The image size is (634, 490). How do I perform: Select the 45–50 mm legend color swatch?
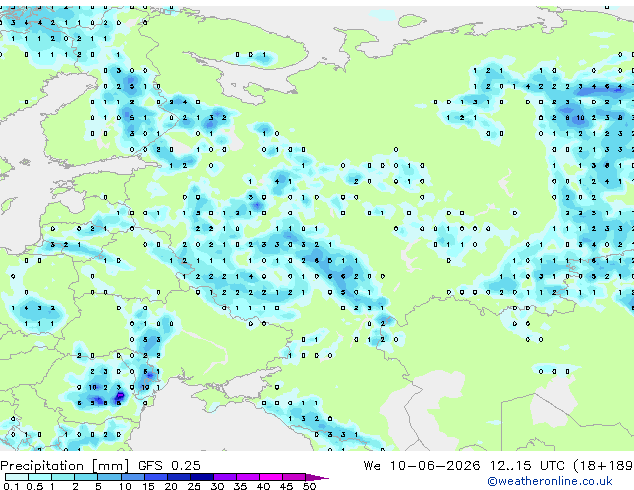(294, 477)
